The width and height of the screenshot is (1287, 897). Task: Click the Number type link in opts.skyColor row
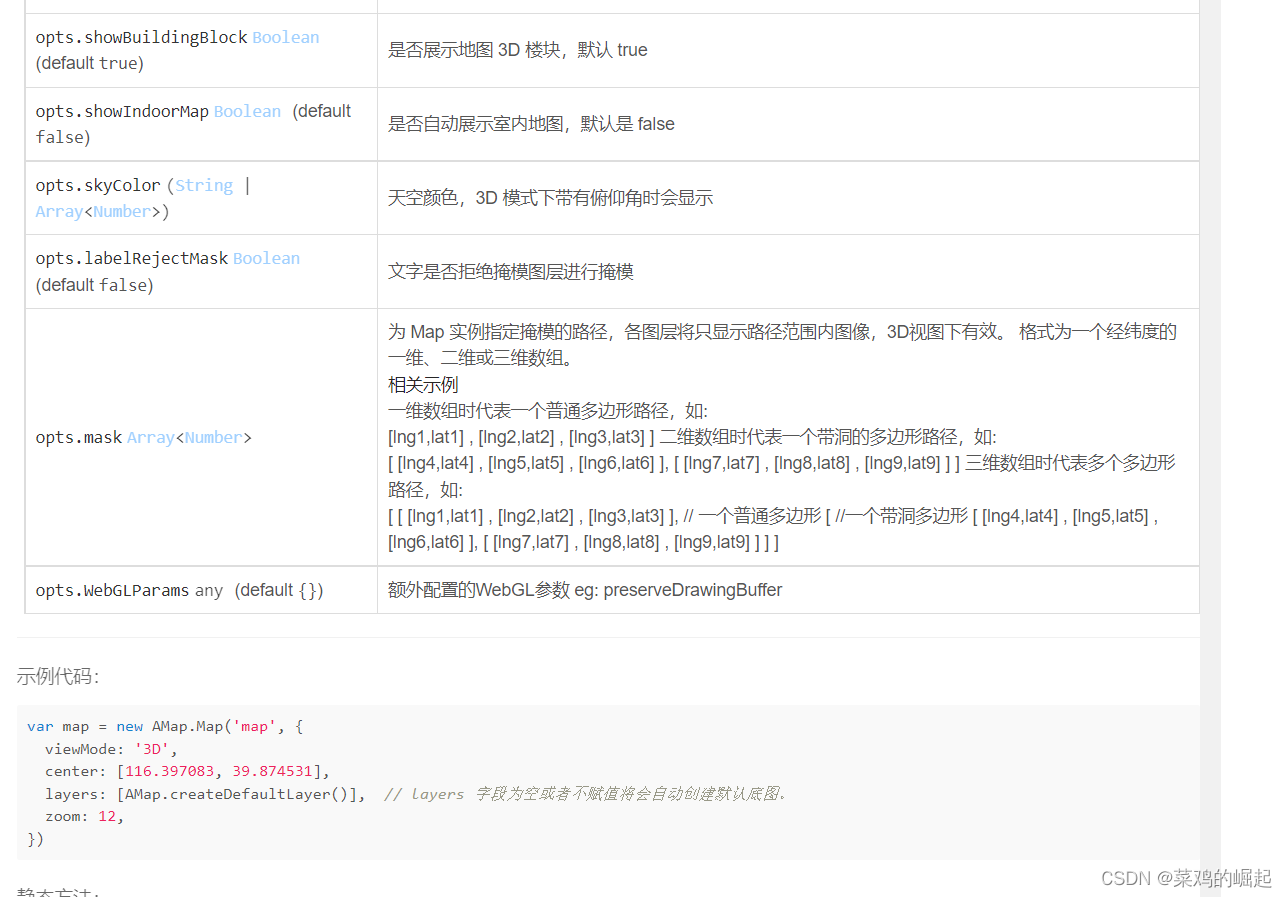[x=122, y=211]
